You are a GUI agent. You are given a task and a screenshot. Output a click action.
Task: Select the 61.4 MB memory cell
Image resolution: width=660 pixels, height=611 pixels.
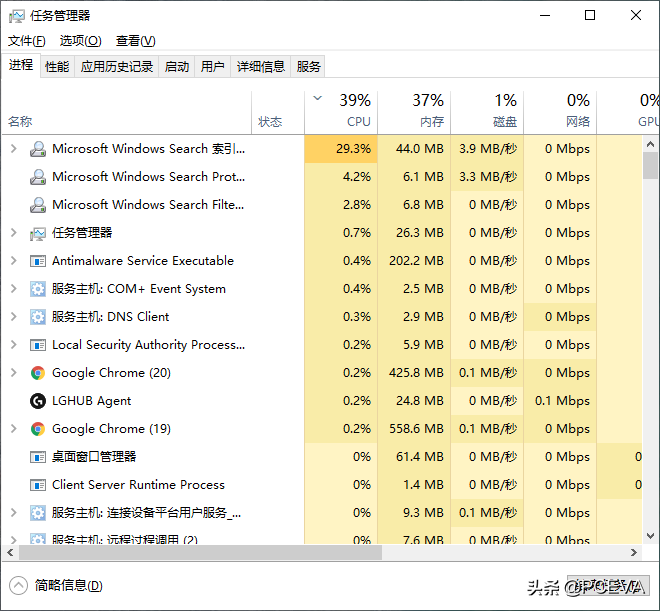[x=414, y=457]
